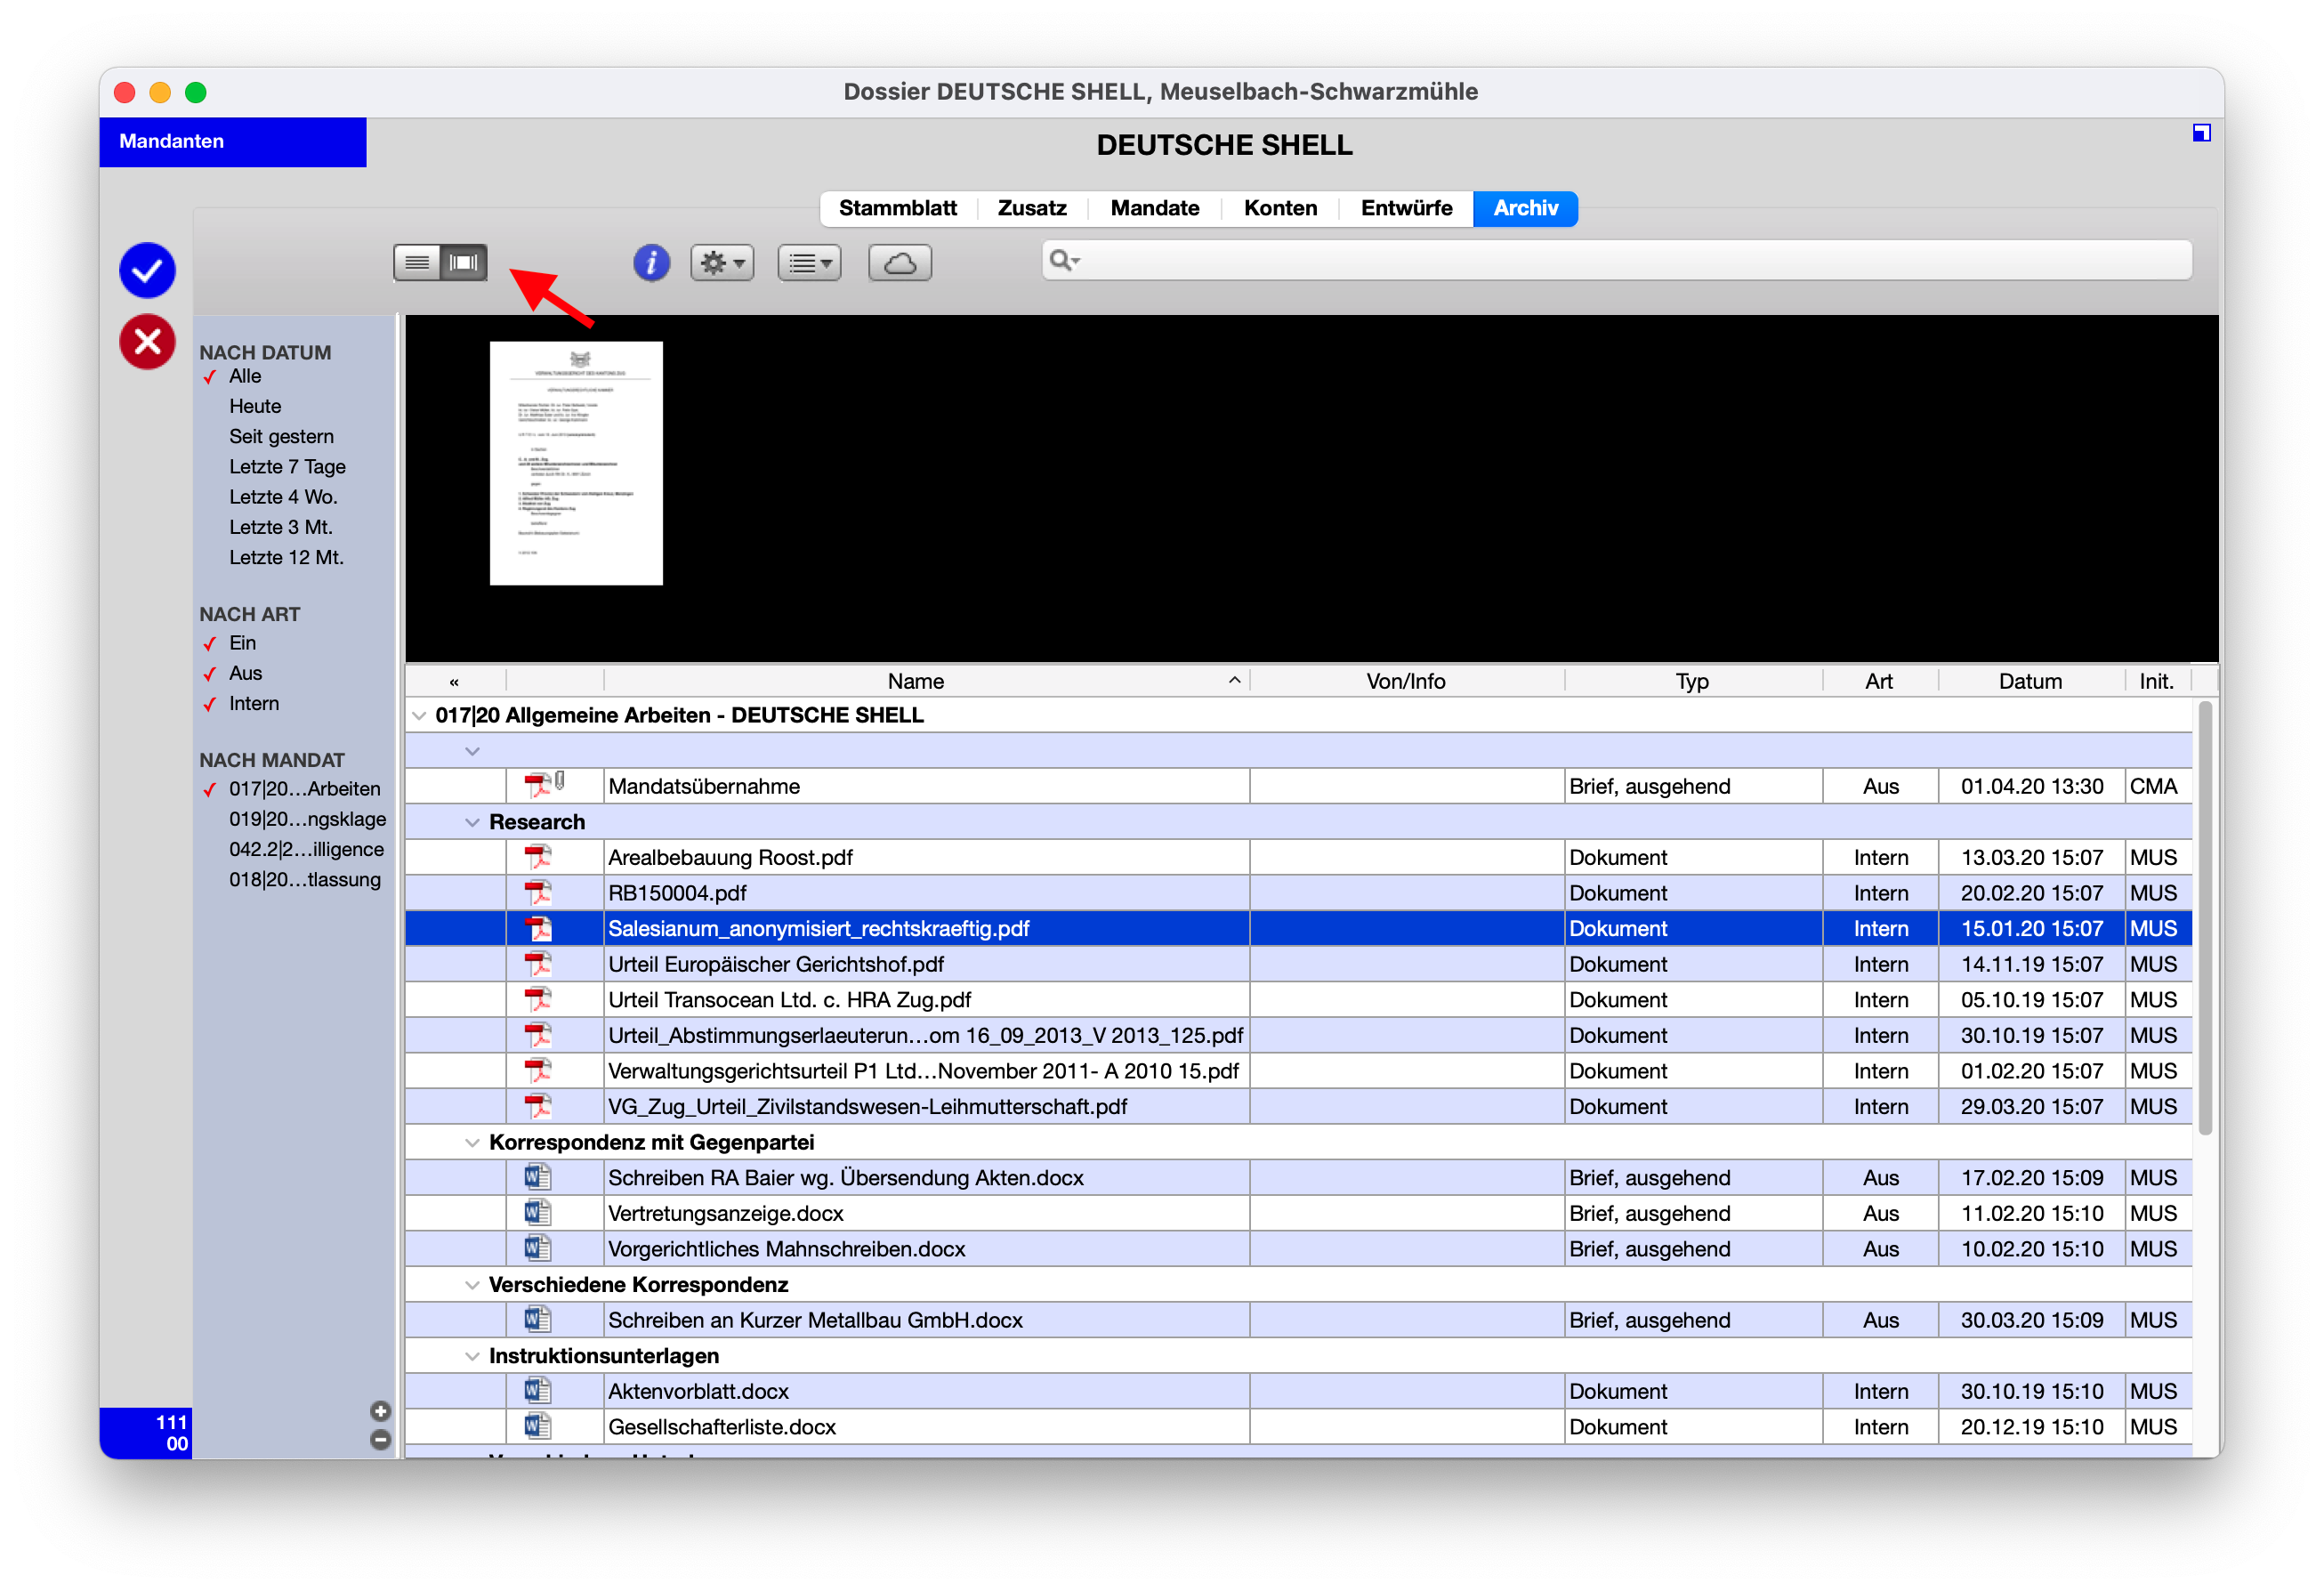2324x1591 pixels.
Task: Click Word icon of Vorgerichtliches Mahnschreiben.docx
Action: (538, 1248)
